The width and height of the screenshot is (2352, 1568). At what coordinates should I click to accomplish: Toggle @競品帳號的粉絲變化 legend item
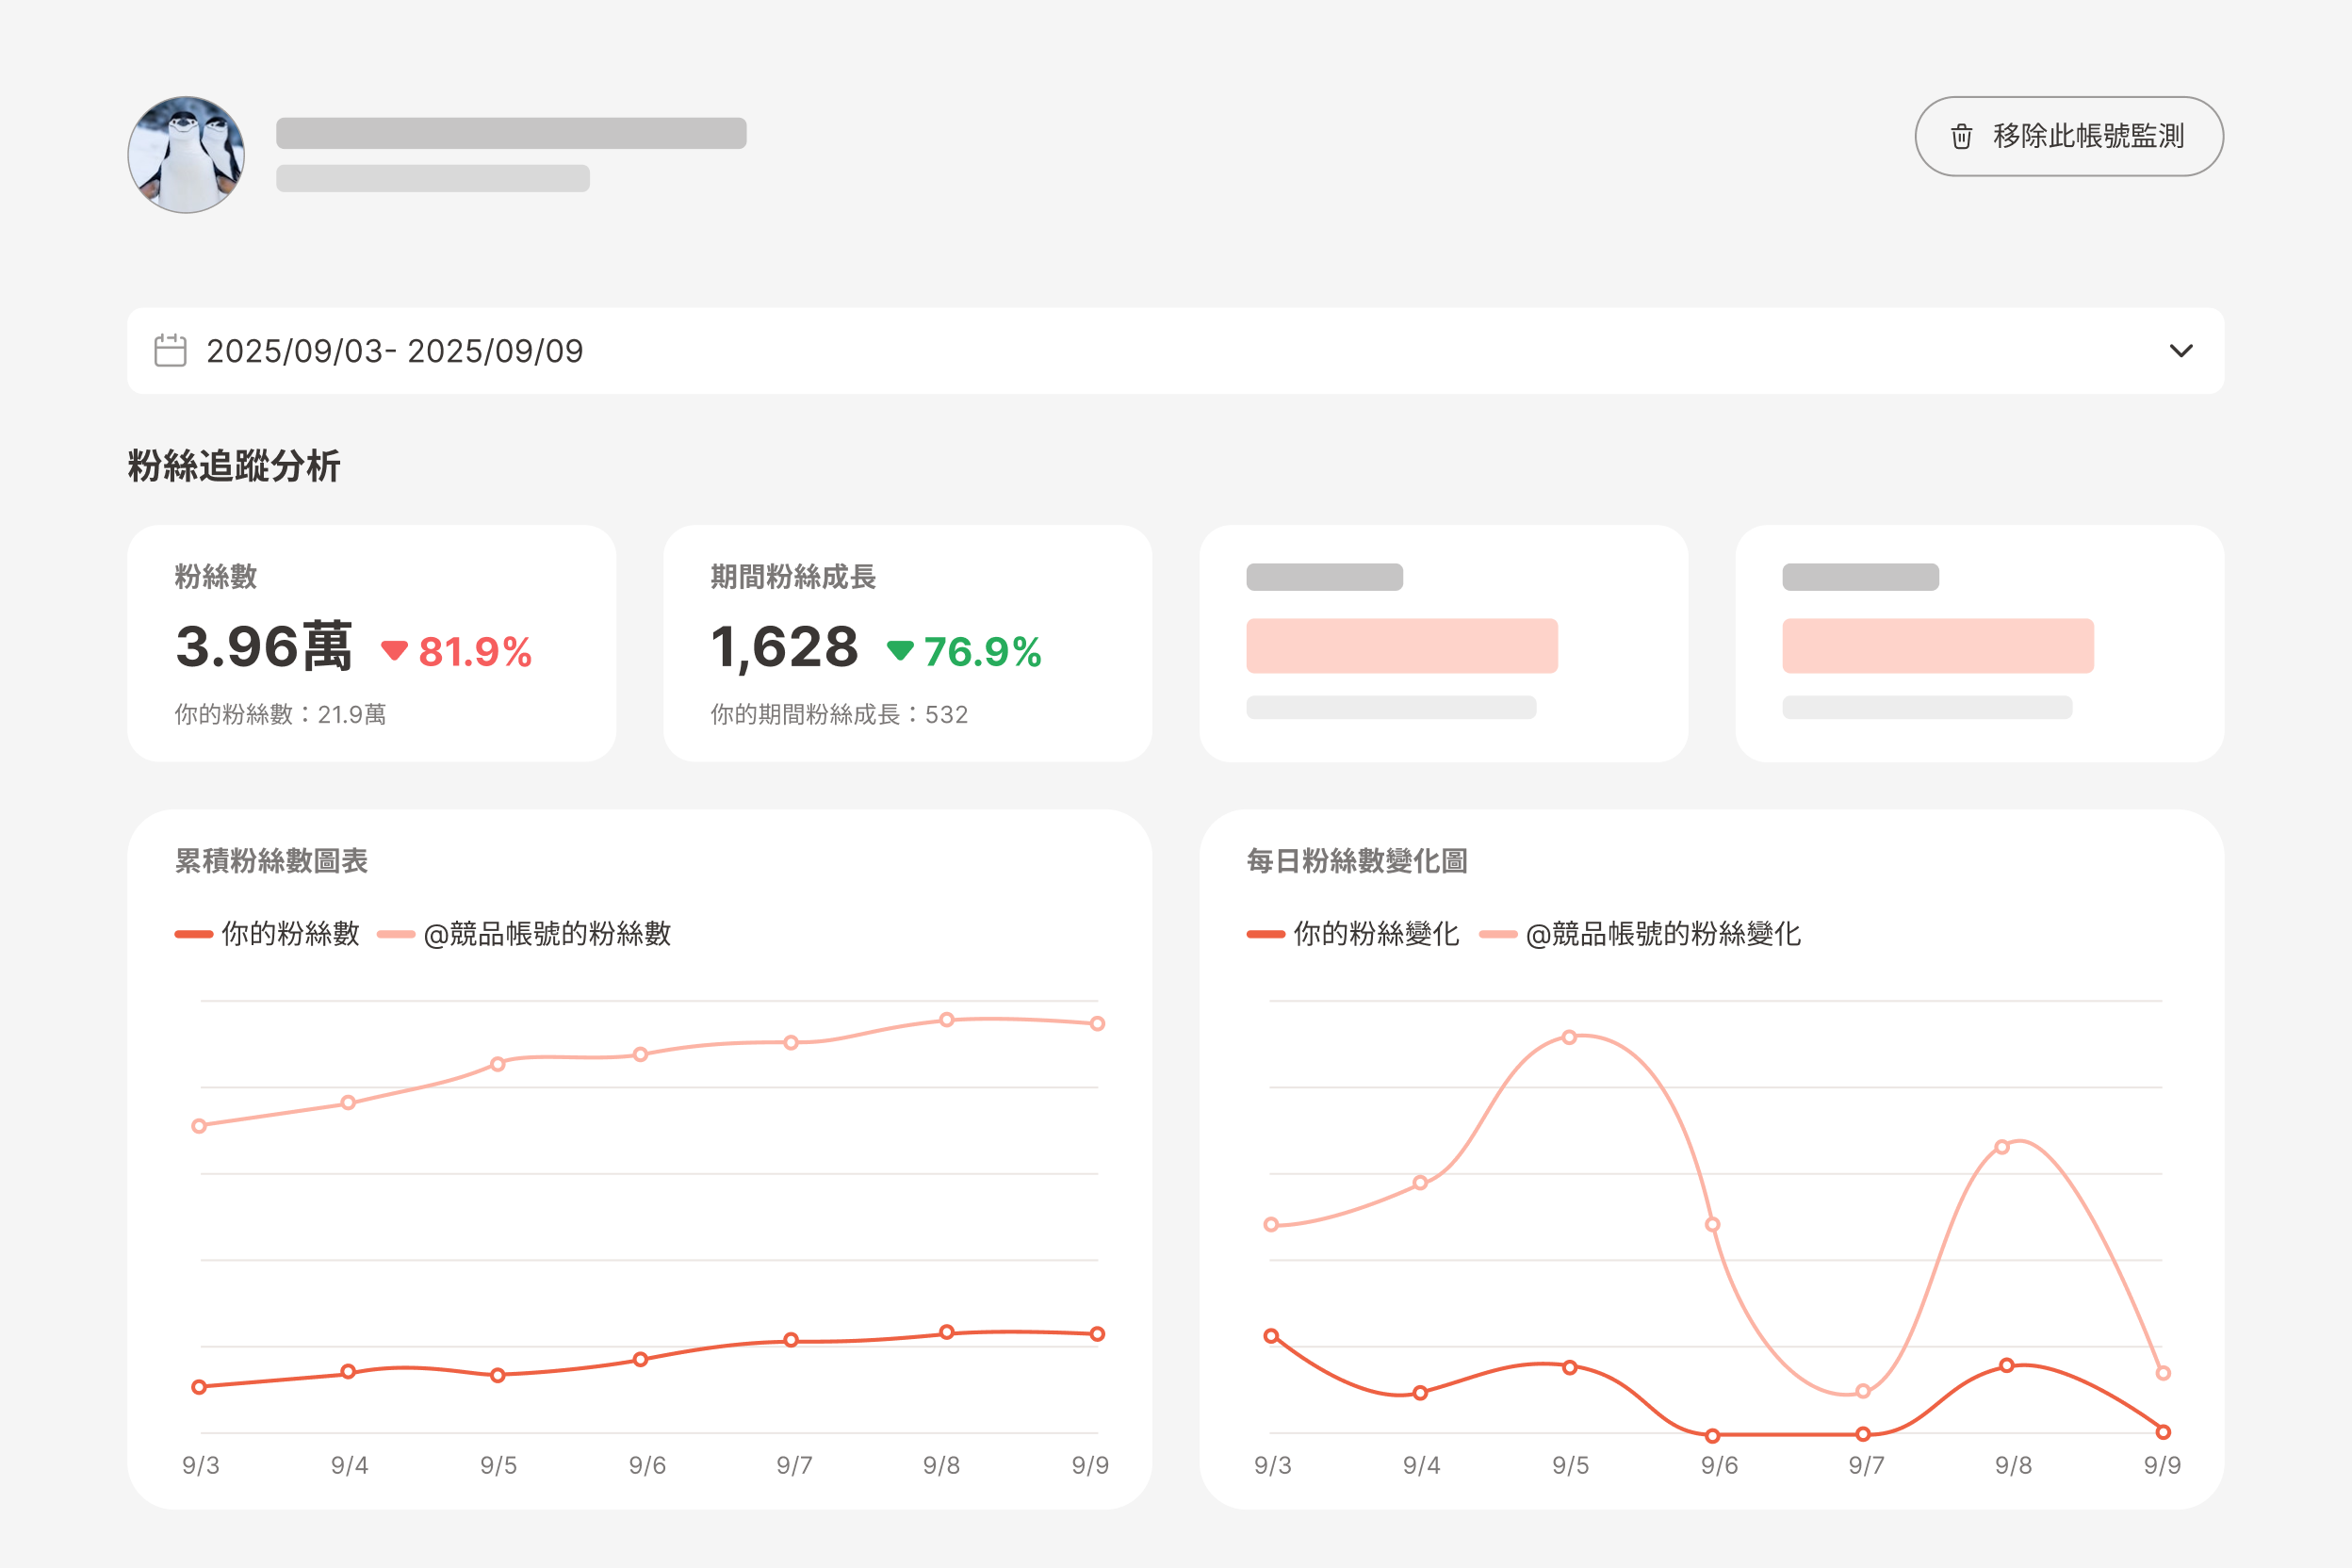click(x=1640, y=934)
